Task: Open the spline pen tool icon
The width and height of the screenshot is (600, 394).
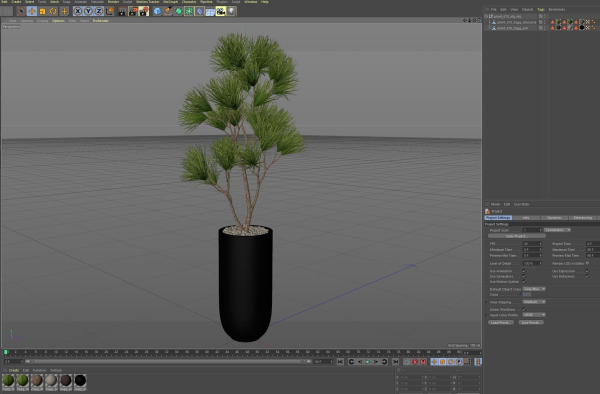Action: pyautogui.click(x=168, y=11)
